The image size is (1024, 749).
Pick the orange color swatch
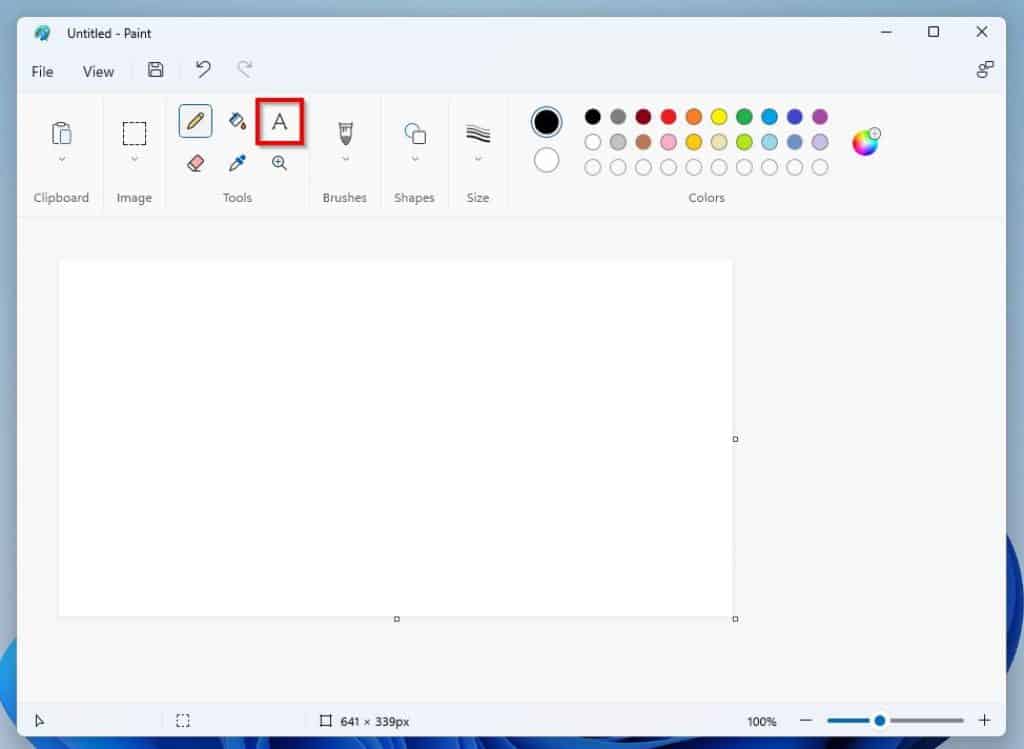[694, 116]
